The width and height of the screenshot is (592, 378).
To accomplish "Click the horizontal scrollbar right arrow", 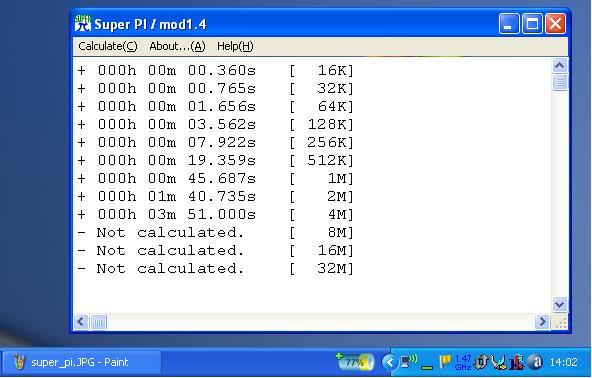I will point(542,322).
